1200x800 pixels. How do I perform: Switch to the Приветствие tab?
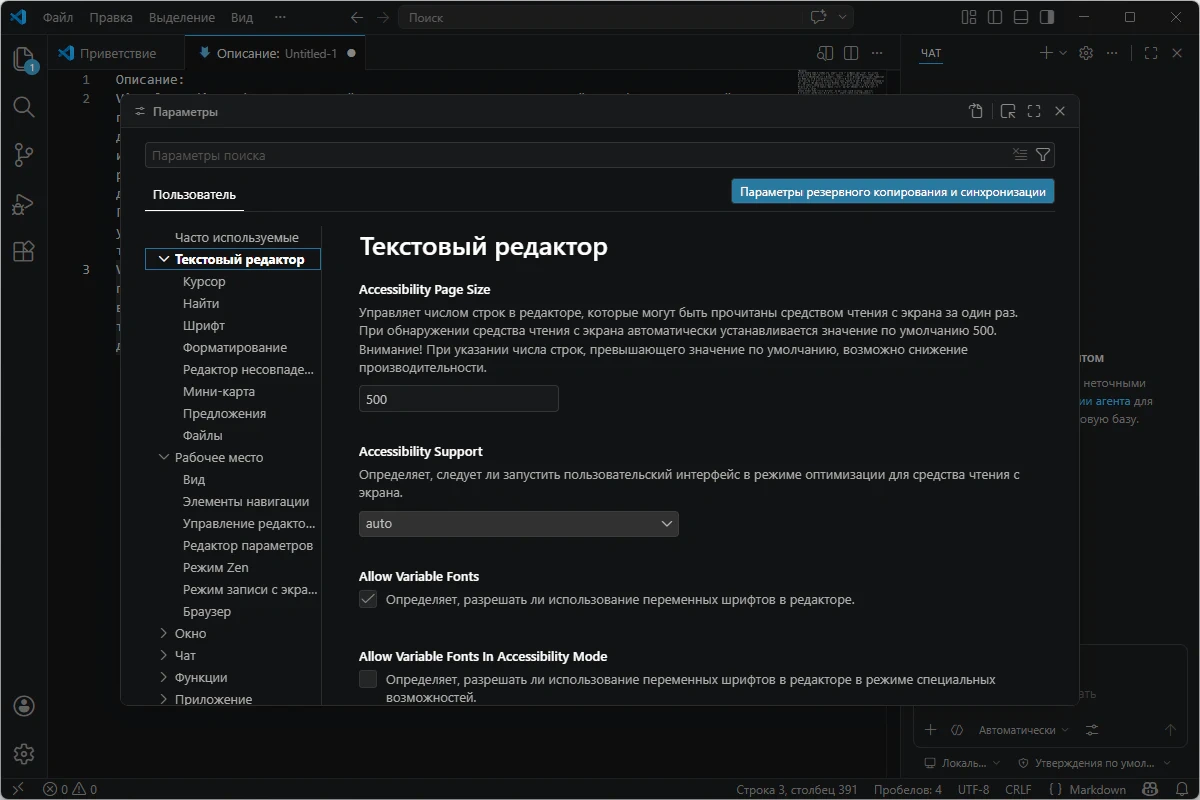pos(118,54)
